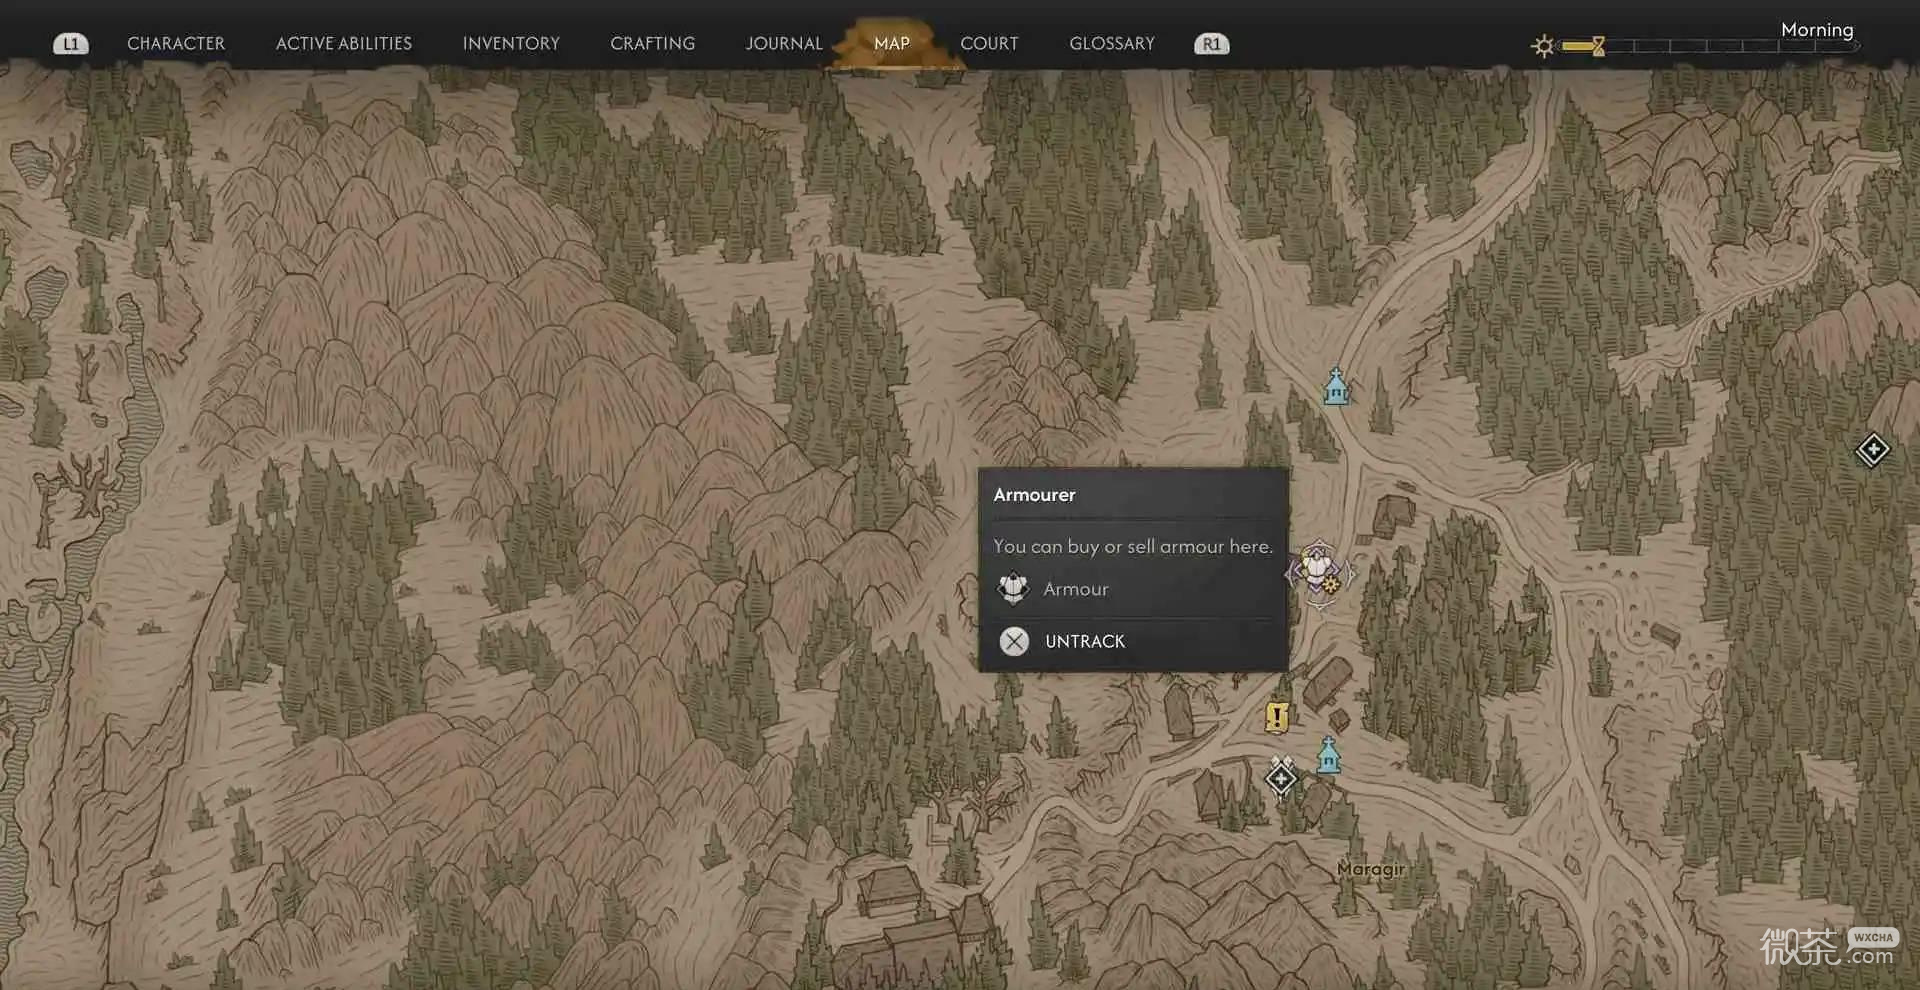Click the X icon next to Untrack
This screenshot has height=990, width=1920.
point(1014,641)
